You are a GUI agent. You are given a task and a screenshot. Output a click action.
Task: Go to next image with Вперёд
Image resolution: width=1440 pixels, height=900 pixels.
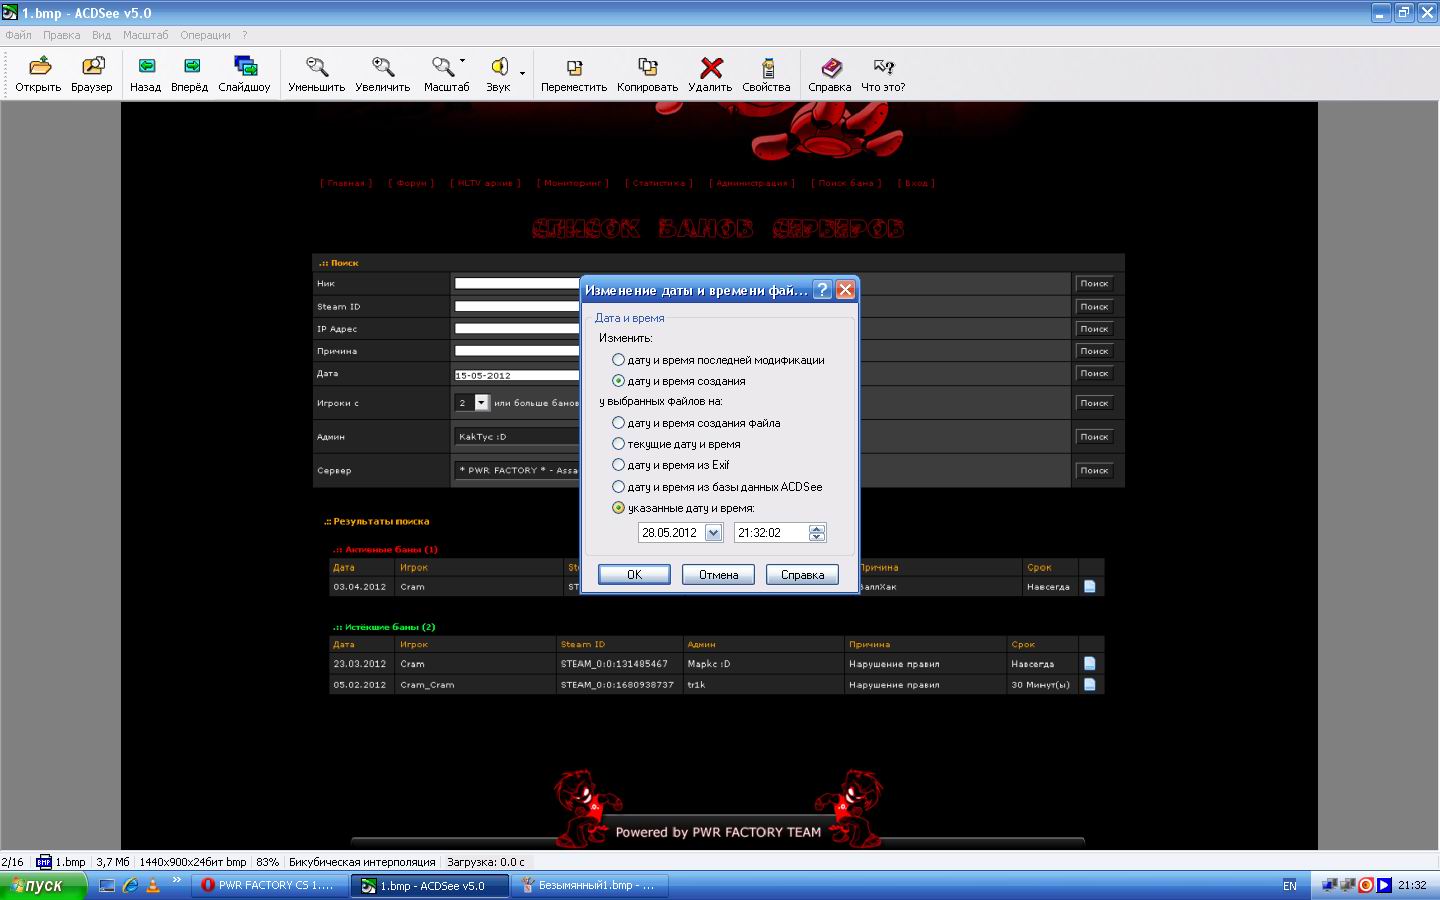coord(190,74)
